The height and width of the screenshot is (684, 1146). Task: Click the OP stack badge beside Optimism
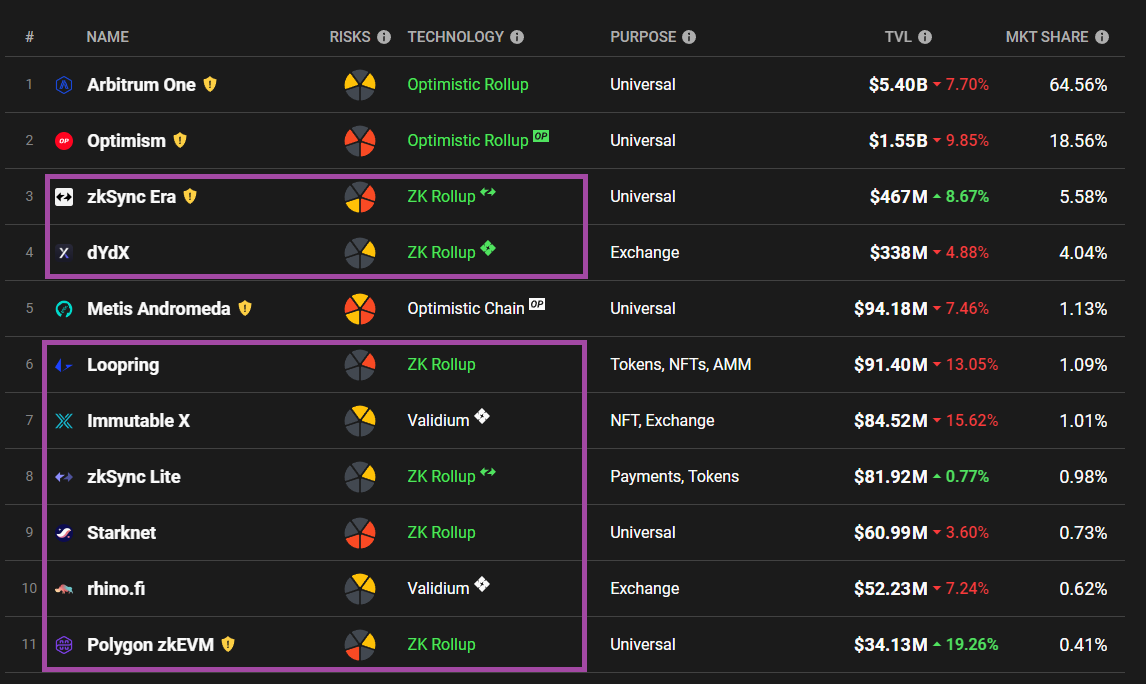[541, 136]
